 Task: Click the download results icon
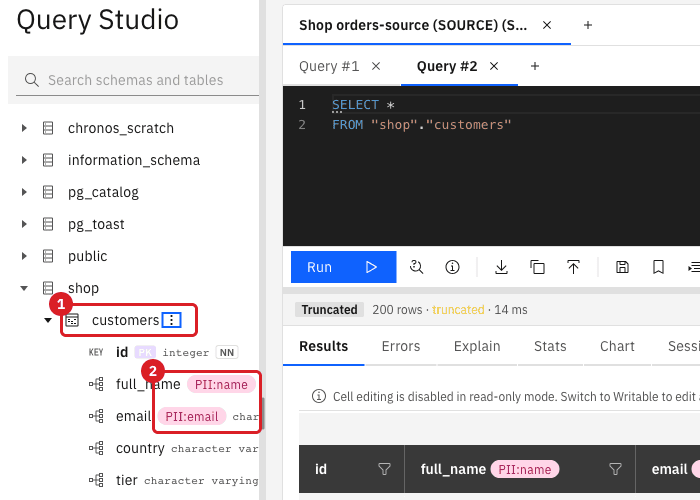[501, 267]
